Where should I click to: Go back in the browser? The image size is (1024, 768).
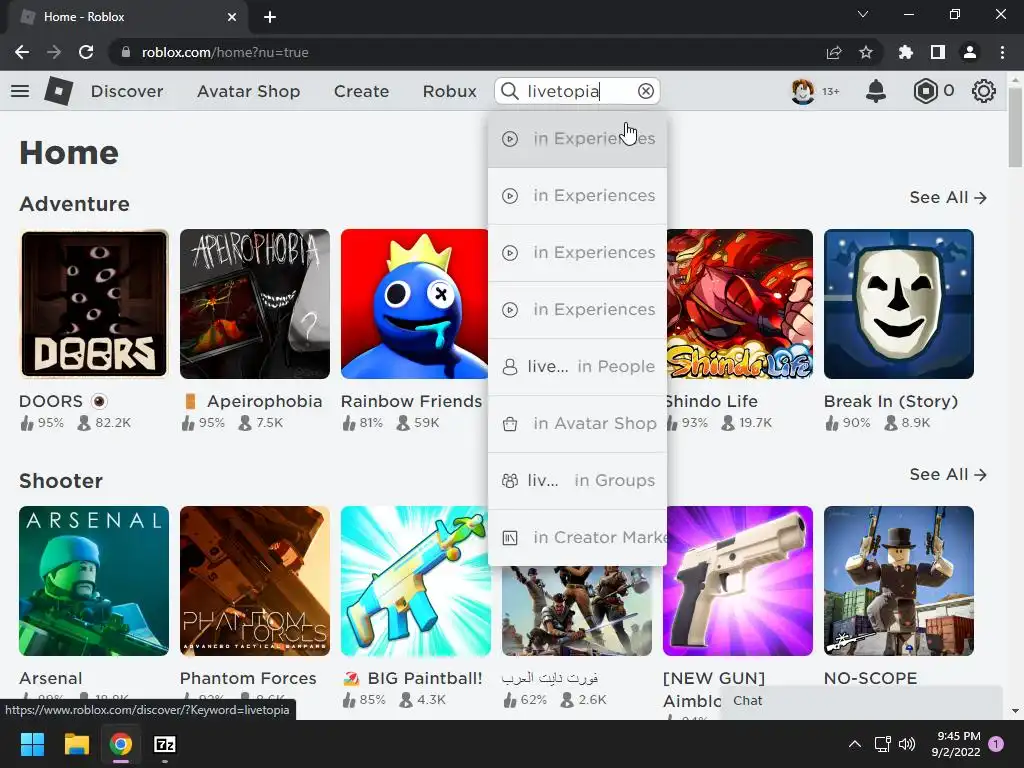(x=22, y=52)
